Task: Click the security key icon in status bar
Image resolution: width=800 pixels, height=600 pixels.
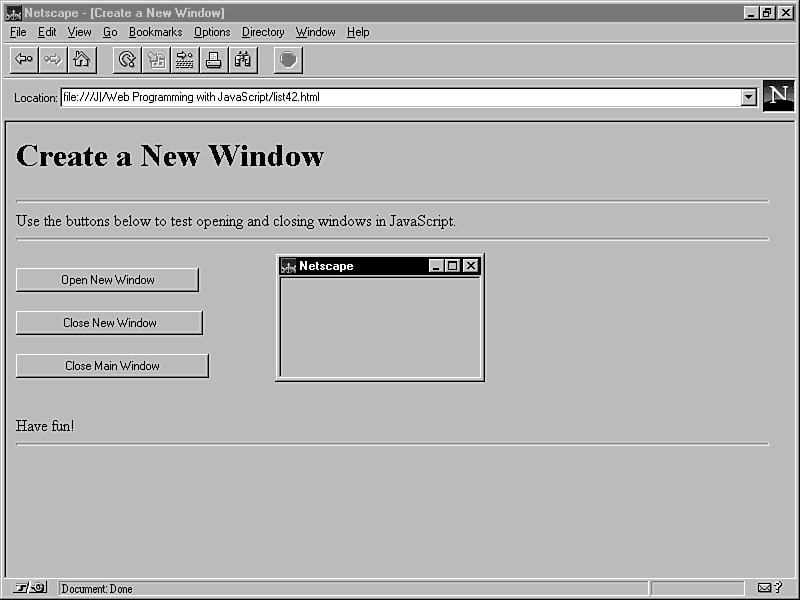Action: click(30, 588)
